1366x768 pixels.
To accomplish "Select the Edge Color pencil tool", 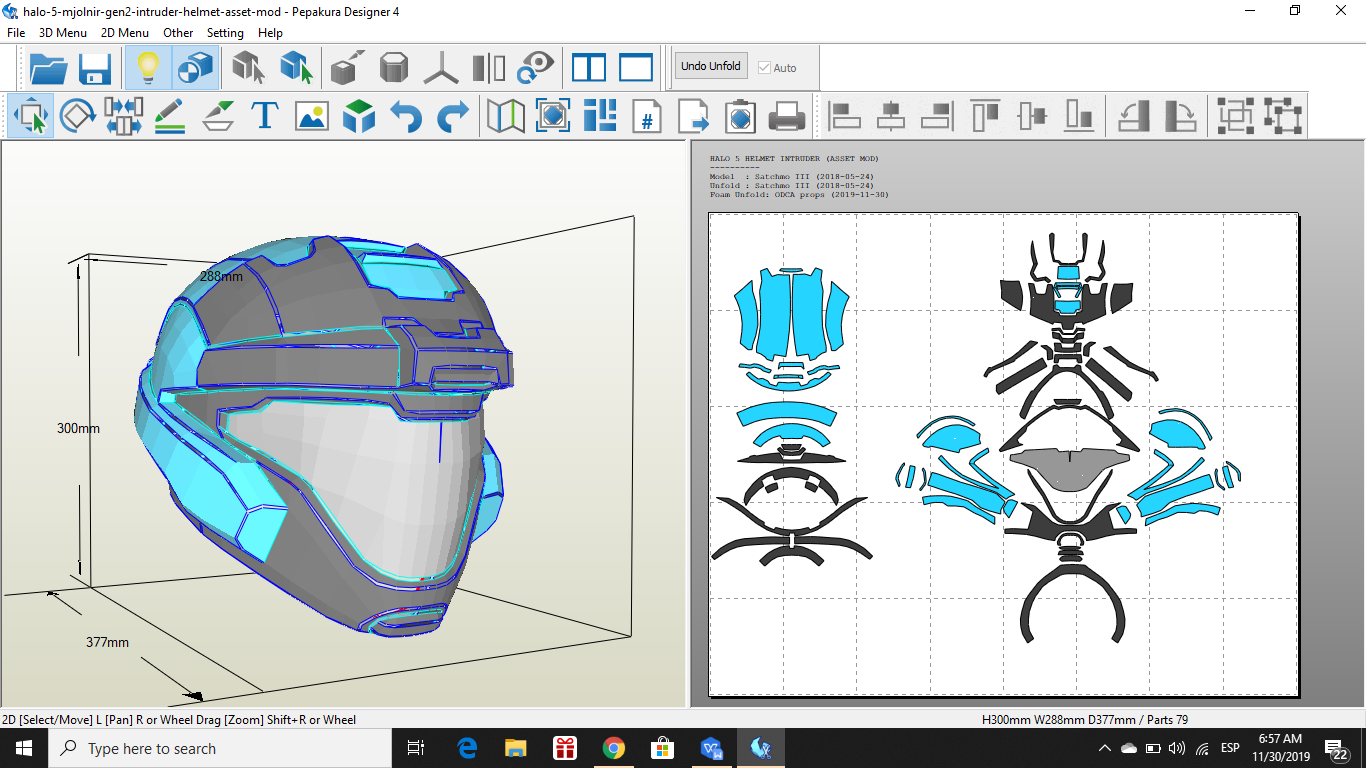I will [x=170, y=116].
